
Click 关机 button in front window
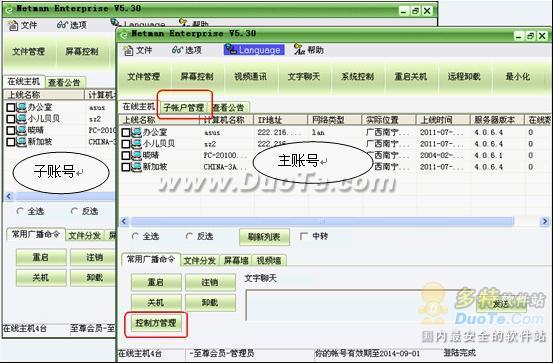point(156,303)
